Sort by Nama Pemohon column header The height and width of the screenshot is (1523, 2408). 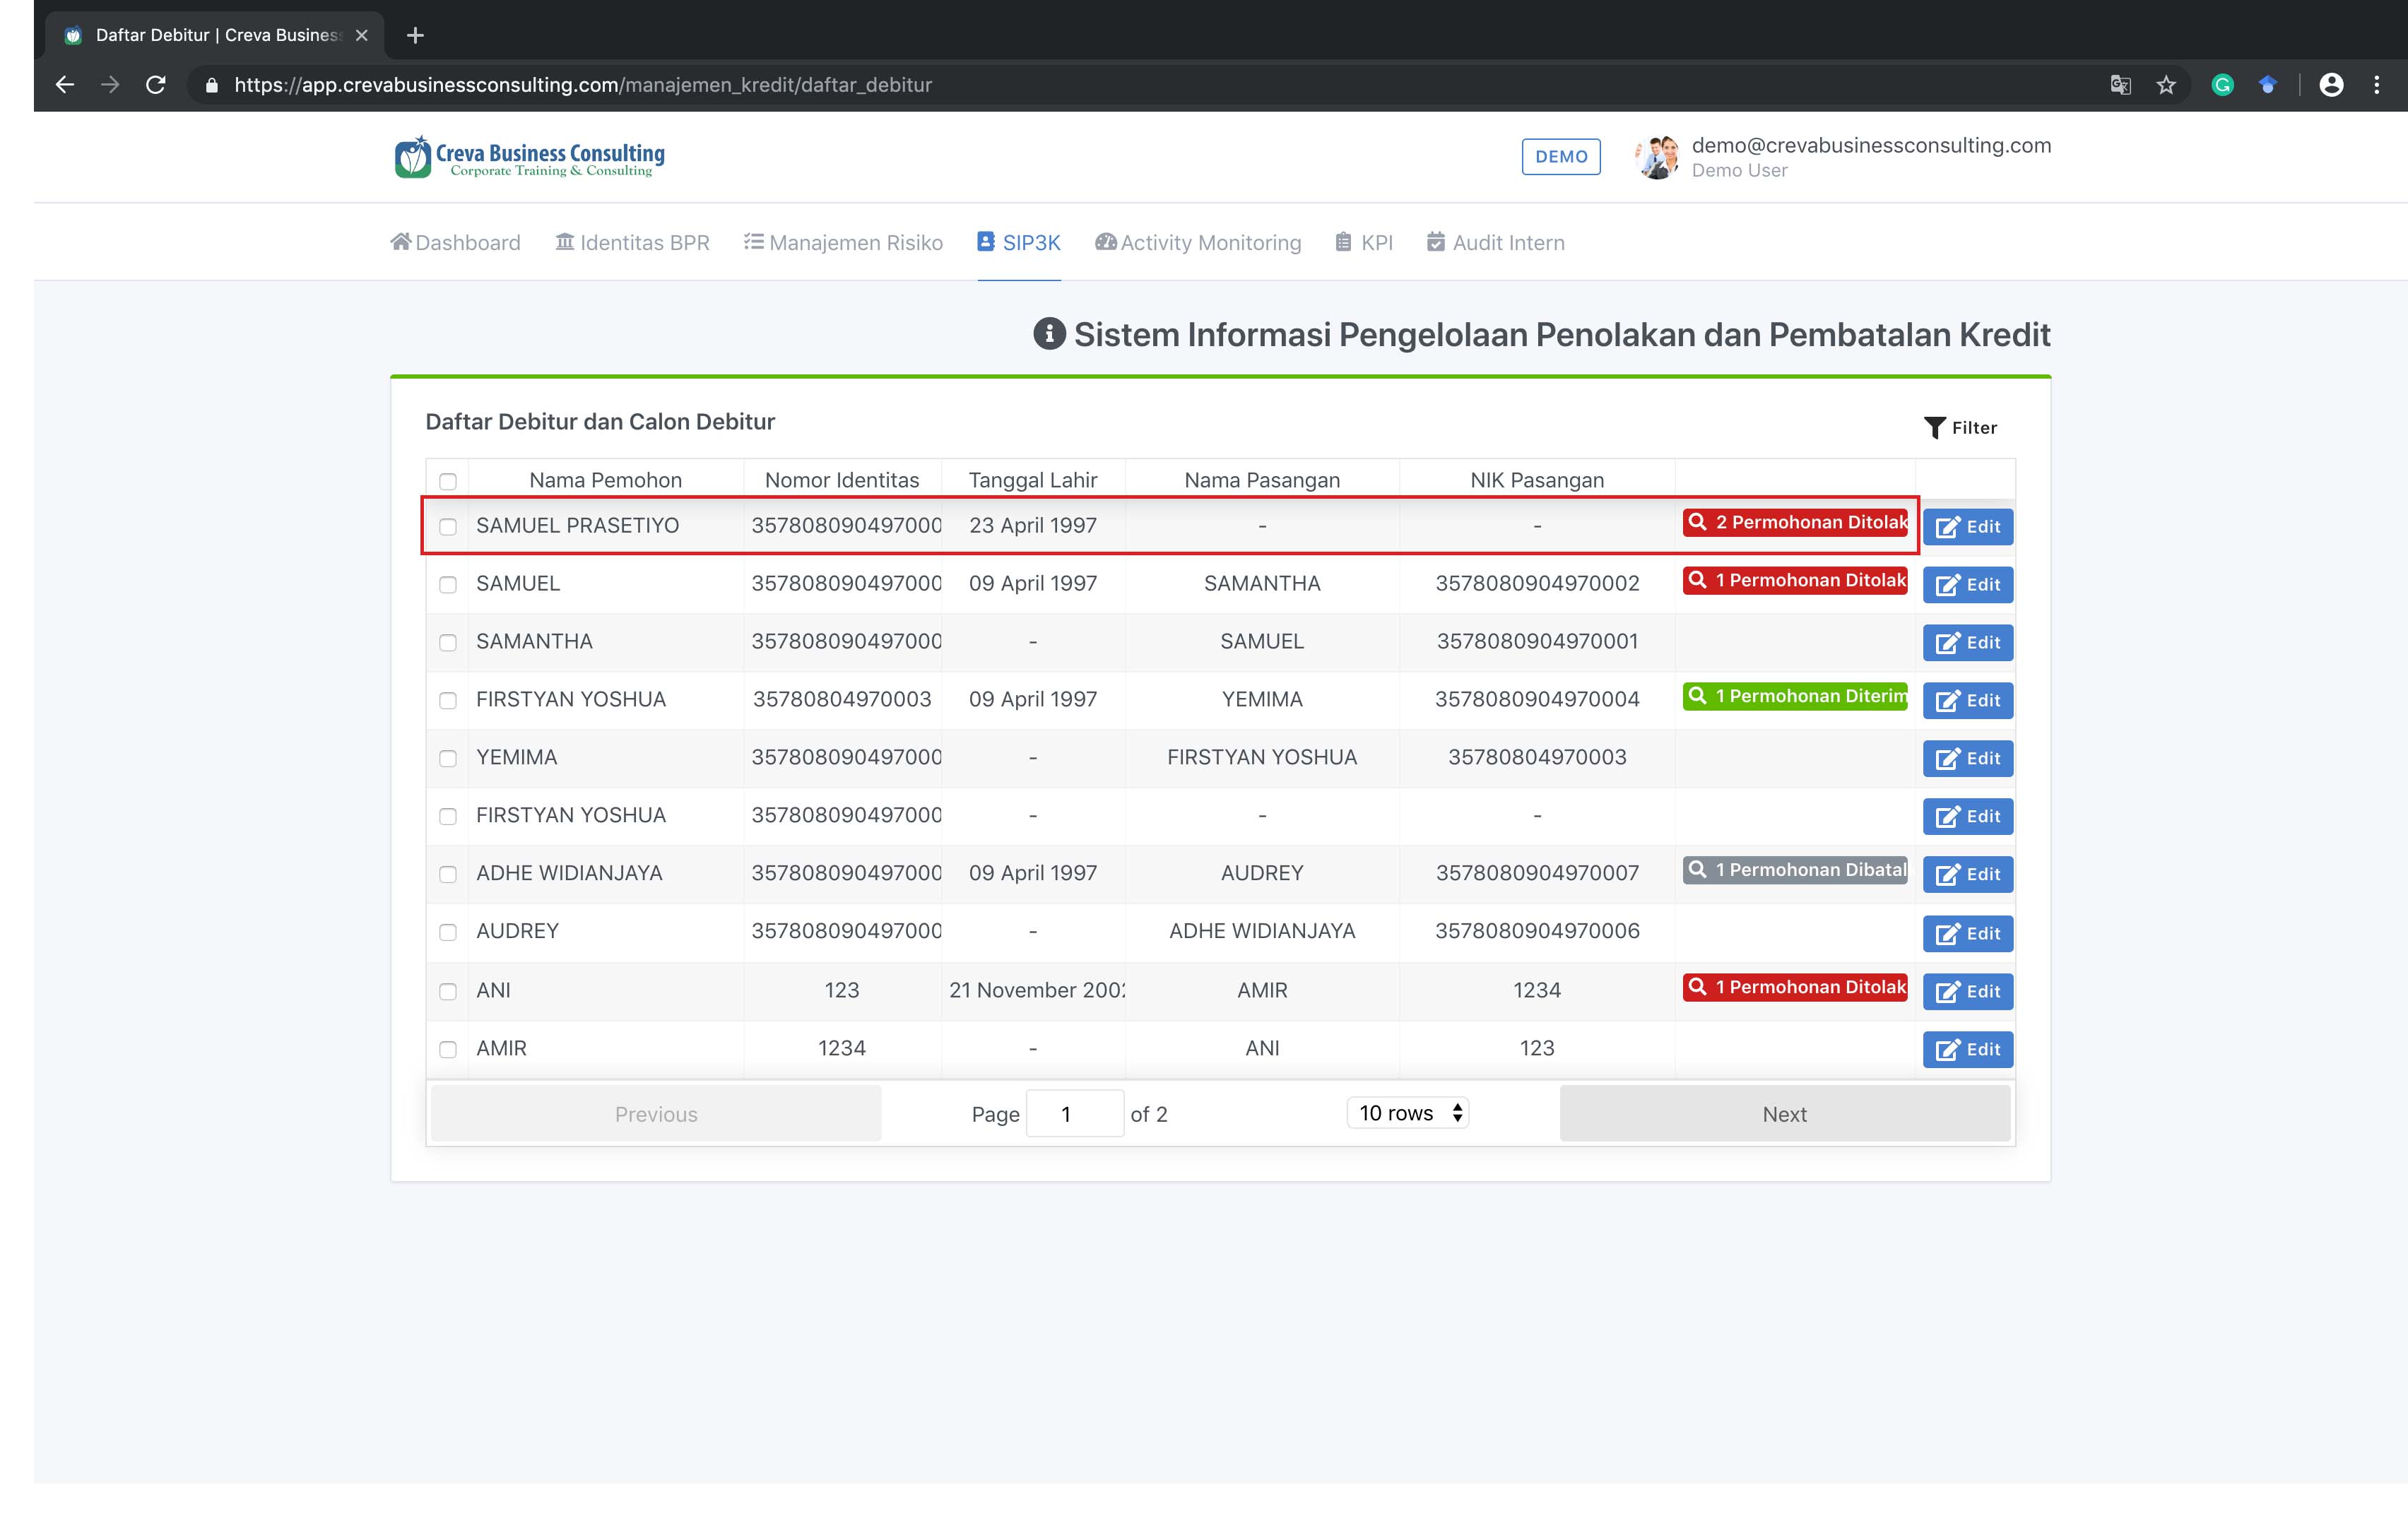click(x=605, y=480)
